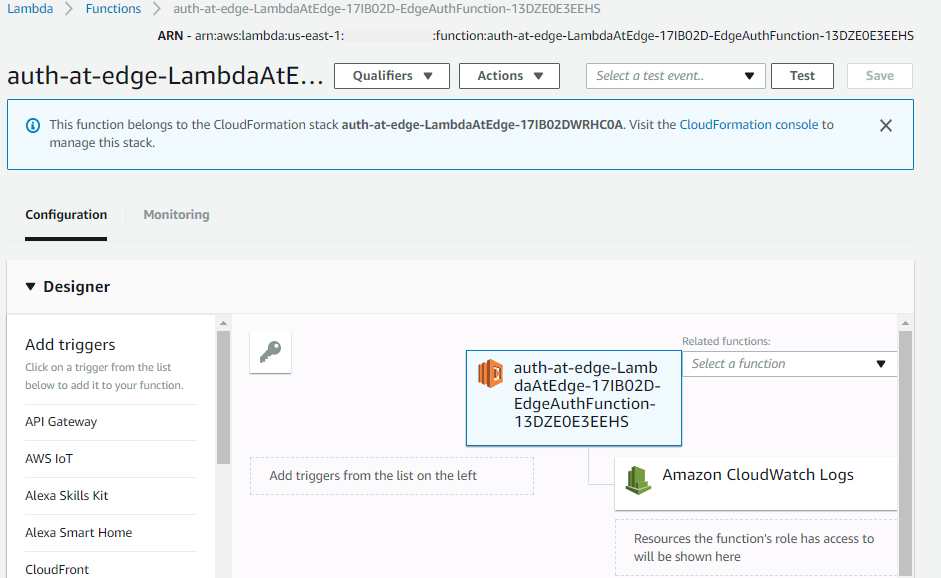Click the triggers list scrollbar thumb
The width and height of the screenshot is (941, 578).
(x=223, y=397)
